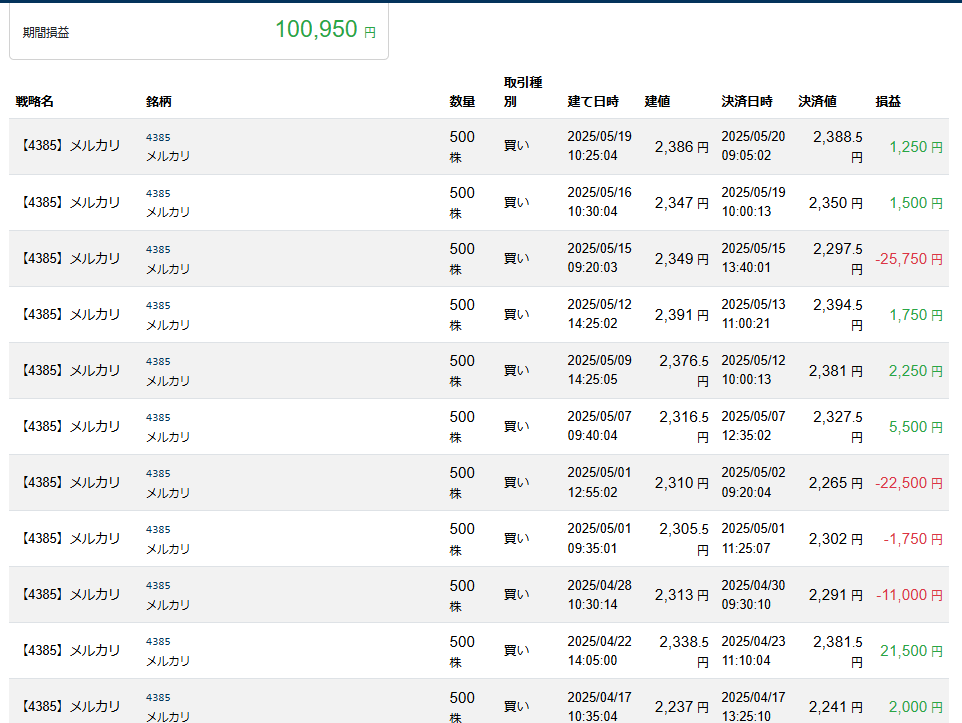Image resolution: width=962 pixels, height=723 pixels.
Task: Click 買い trade type in the -22,500 円 row
Action: [516, 482]
